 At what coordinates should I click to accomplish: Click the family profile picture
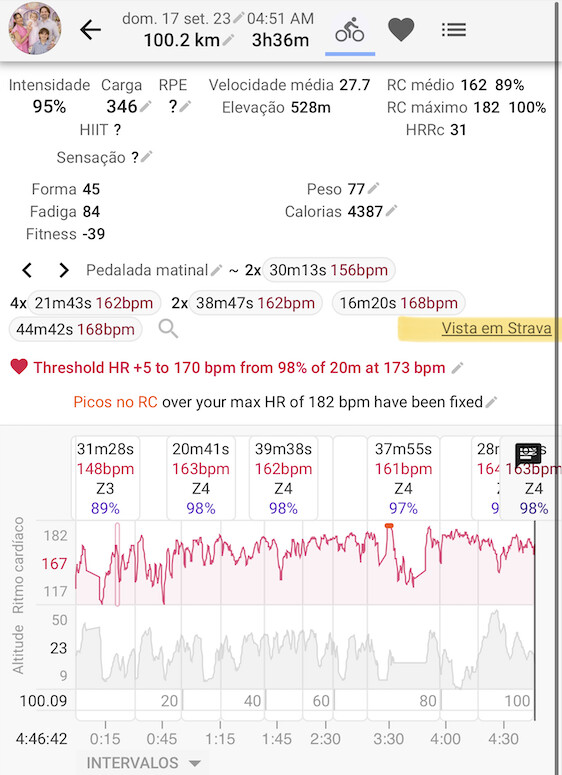coord(35,28)
